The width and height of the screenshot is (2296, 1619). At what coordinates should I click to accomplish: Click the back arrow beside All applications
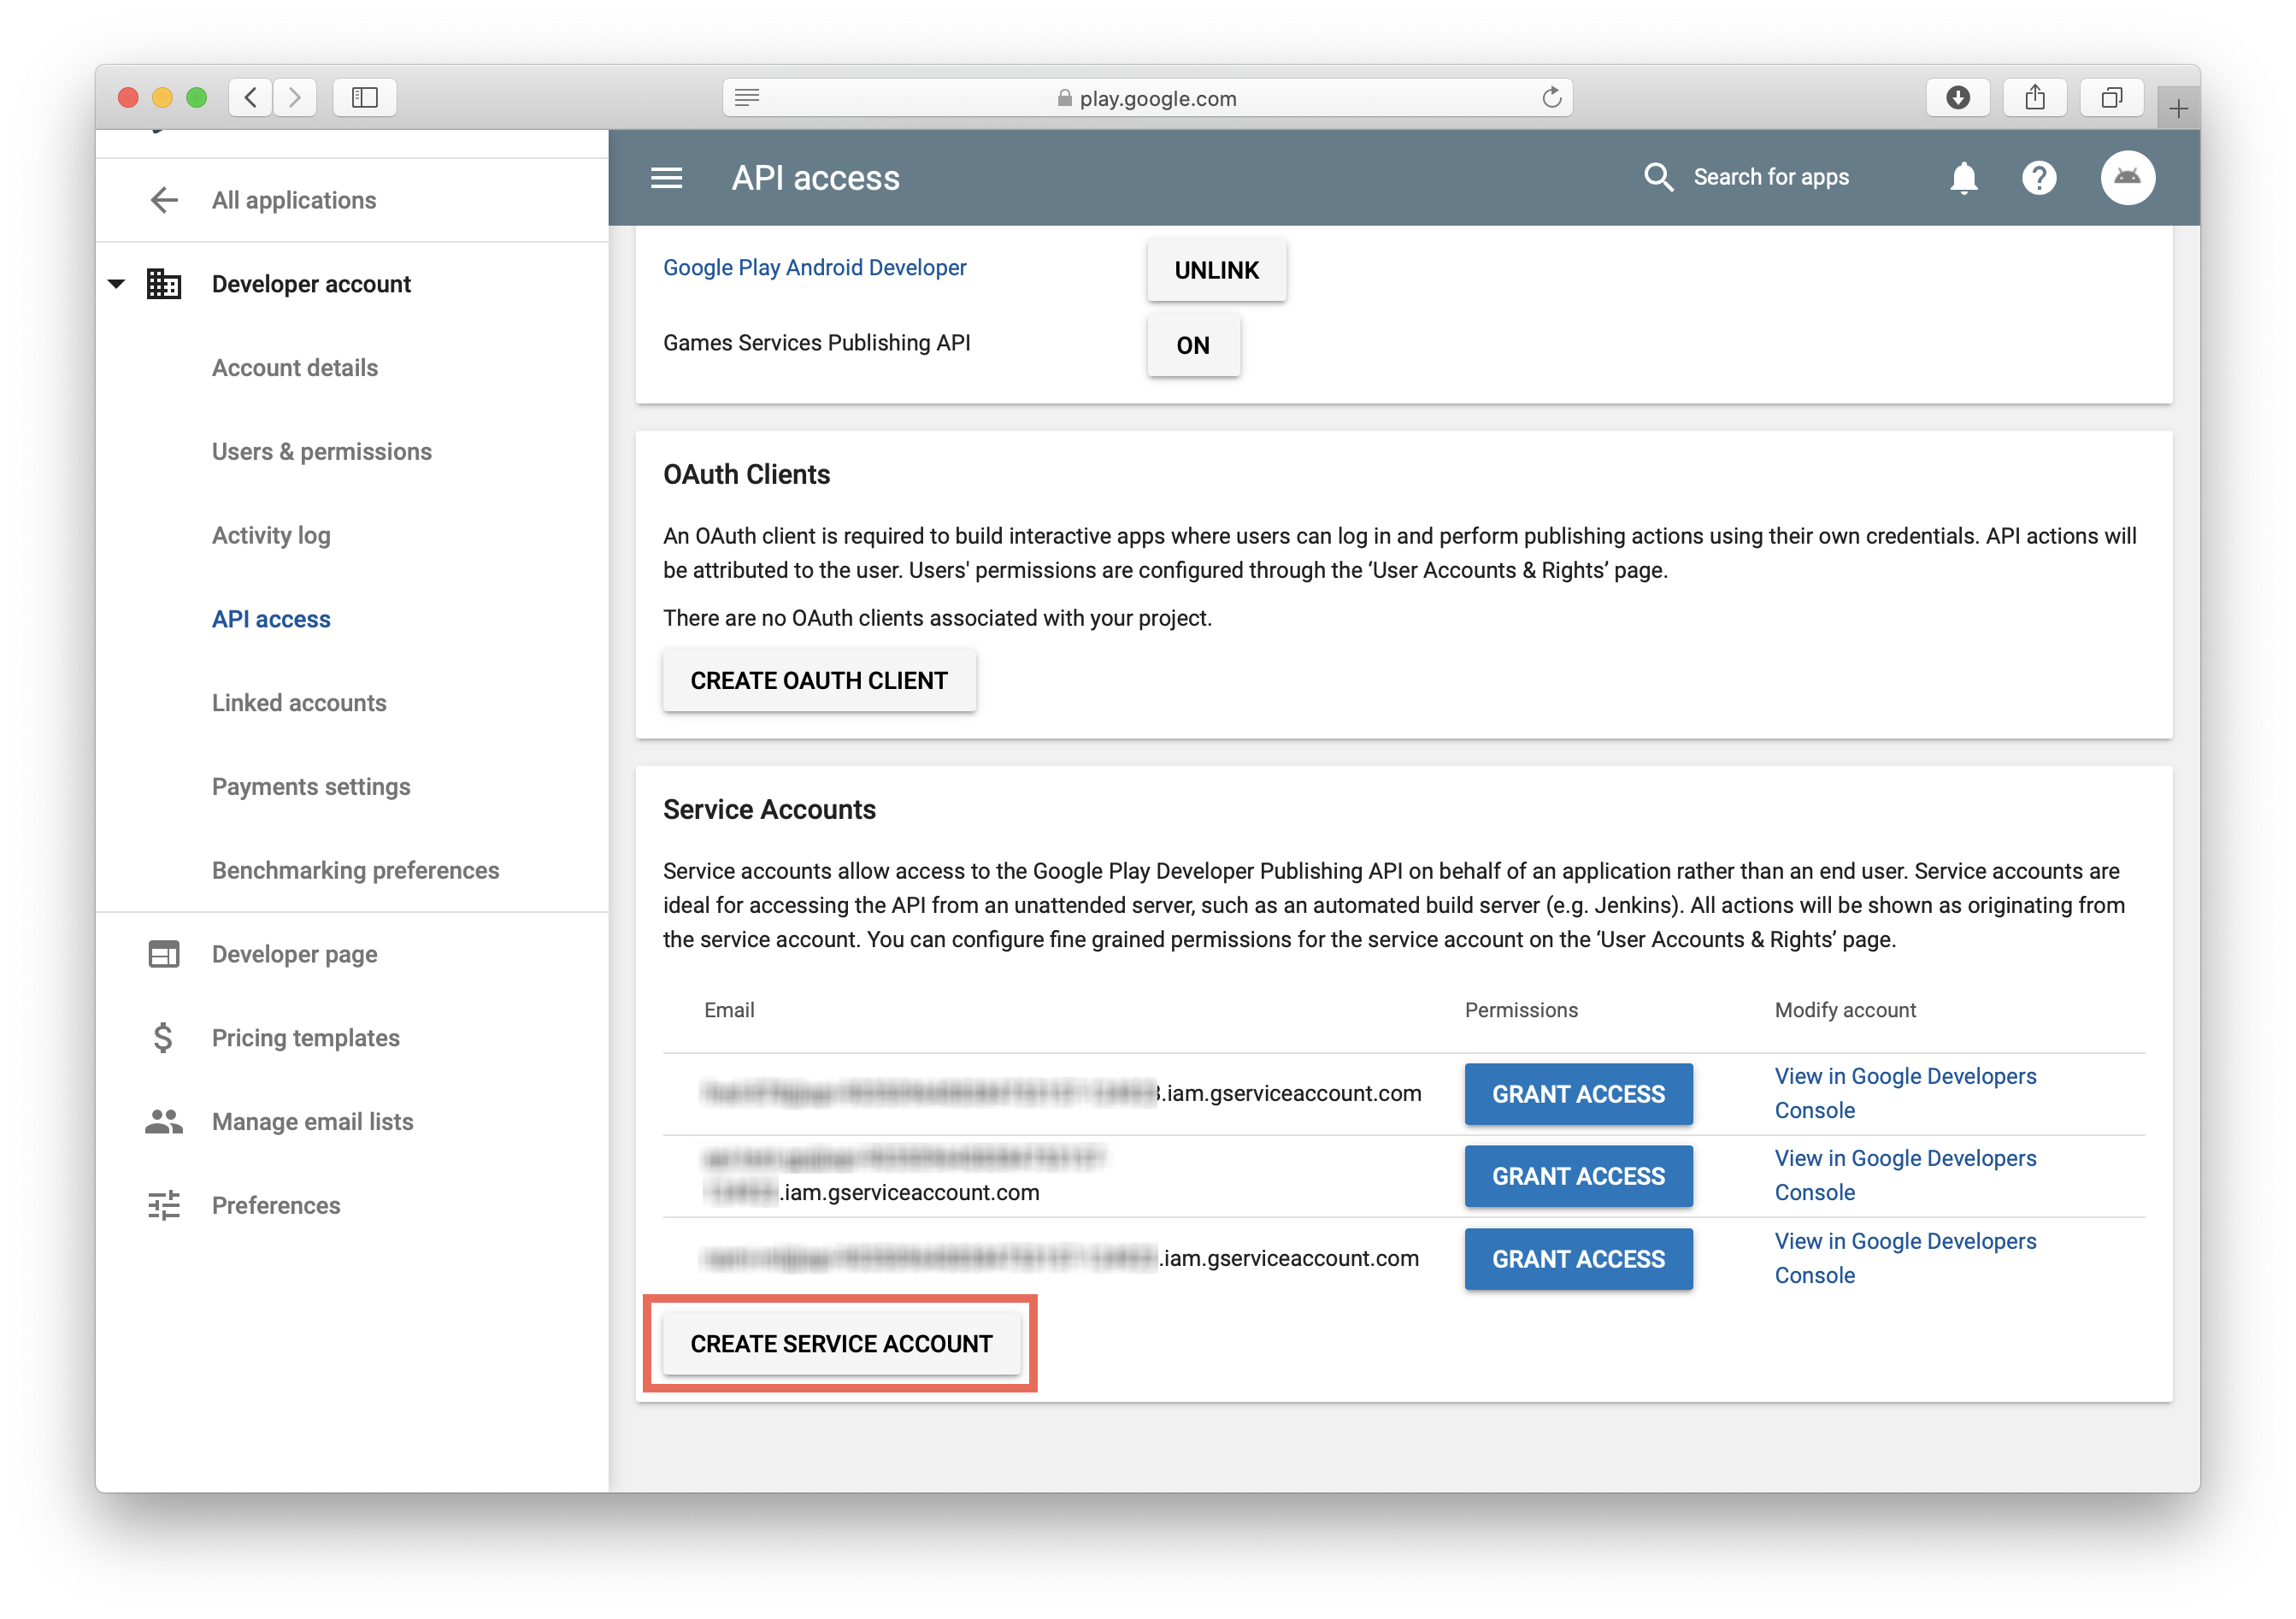point(164,200)
